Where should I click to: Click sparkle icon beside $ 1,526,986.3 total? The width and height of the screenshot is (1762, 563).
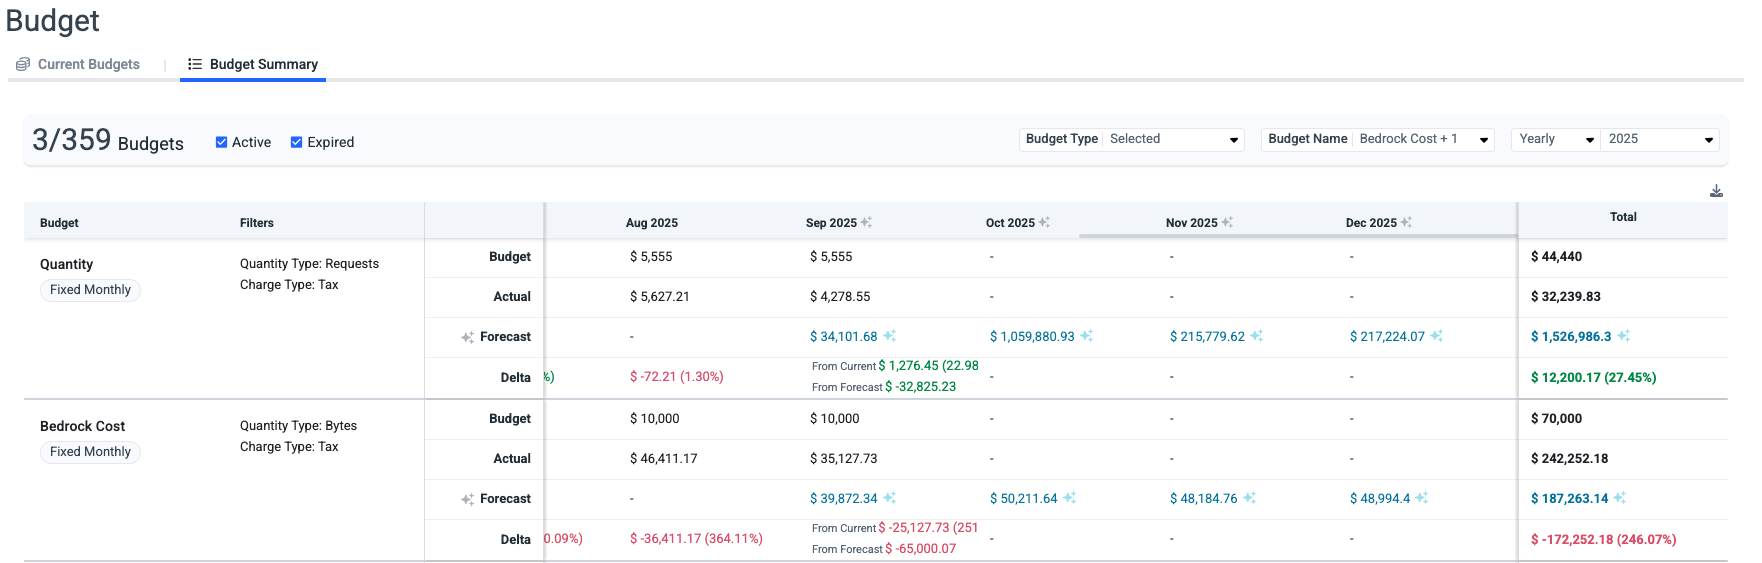point(1623,336)
